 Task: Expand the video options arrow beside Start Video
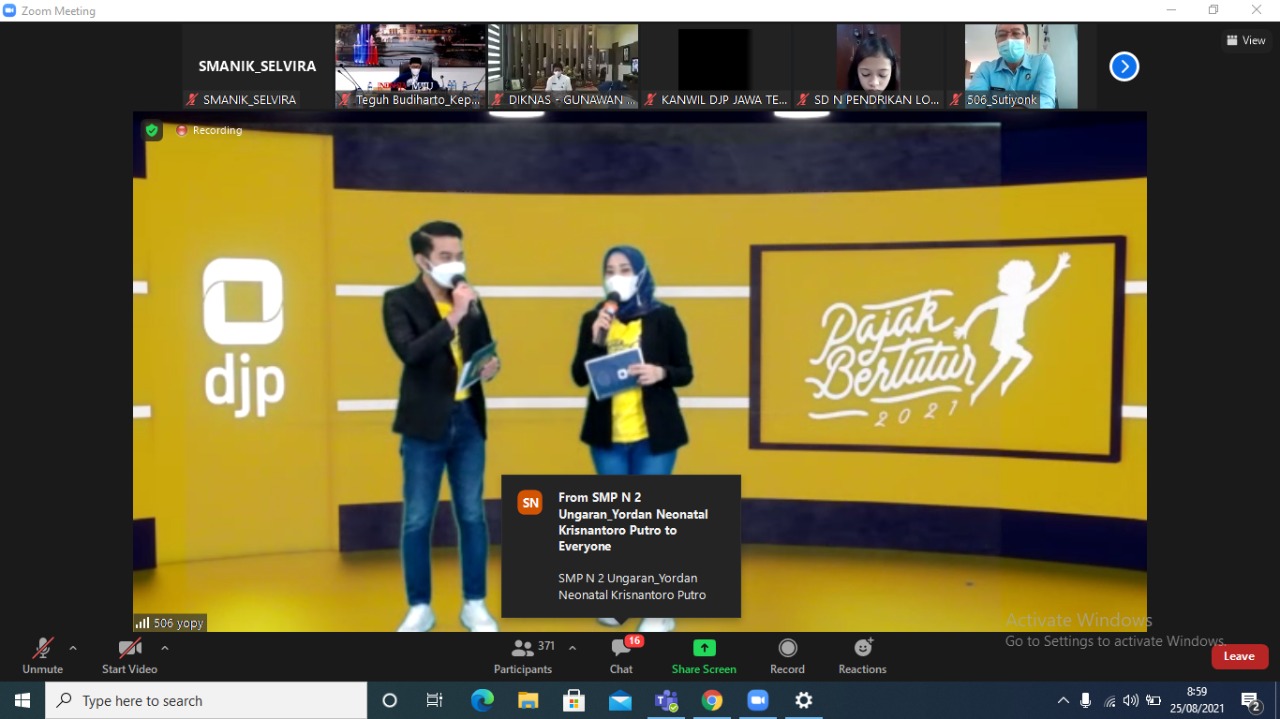(x=165, y=648)
